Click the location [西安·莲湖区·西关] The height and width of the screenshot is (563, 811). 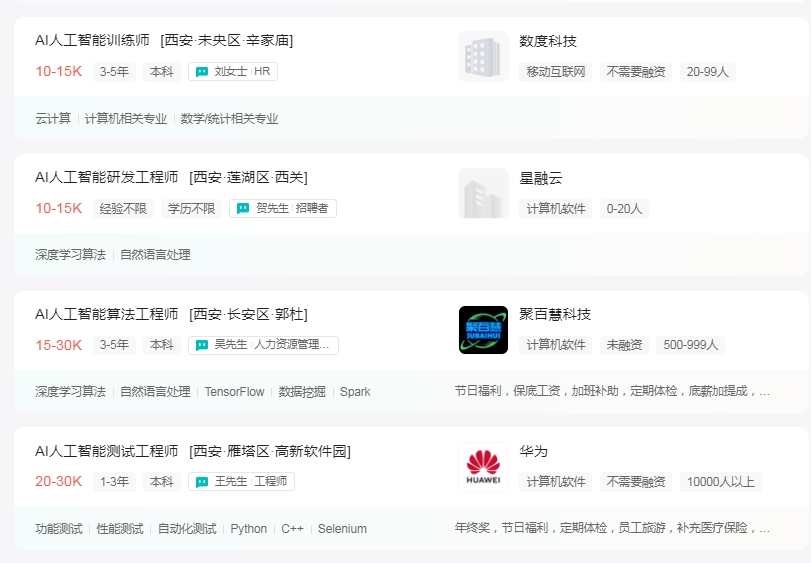248,177
